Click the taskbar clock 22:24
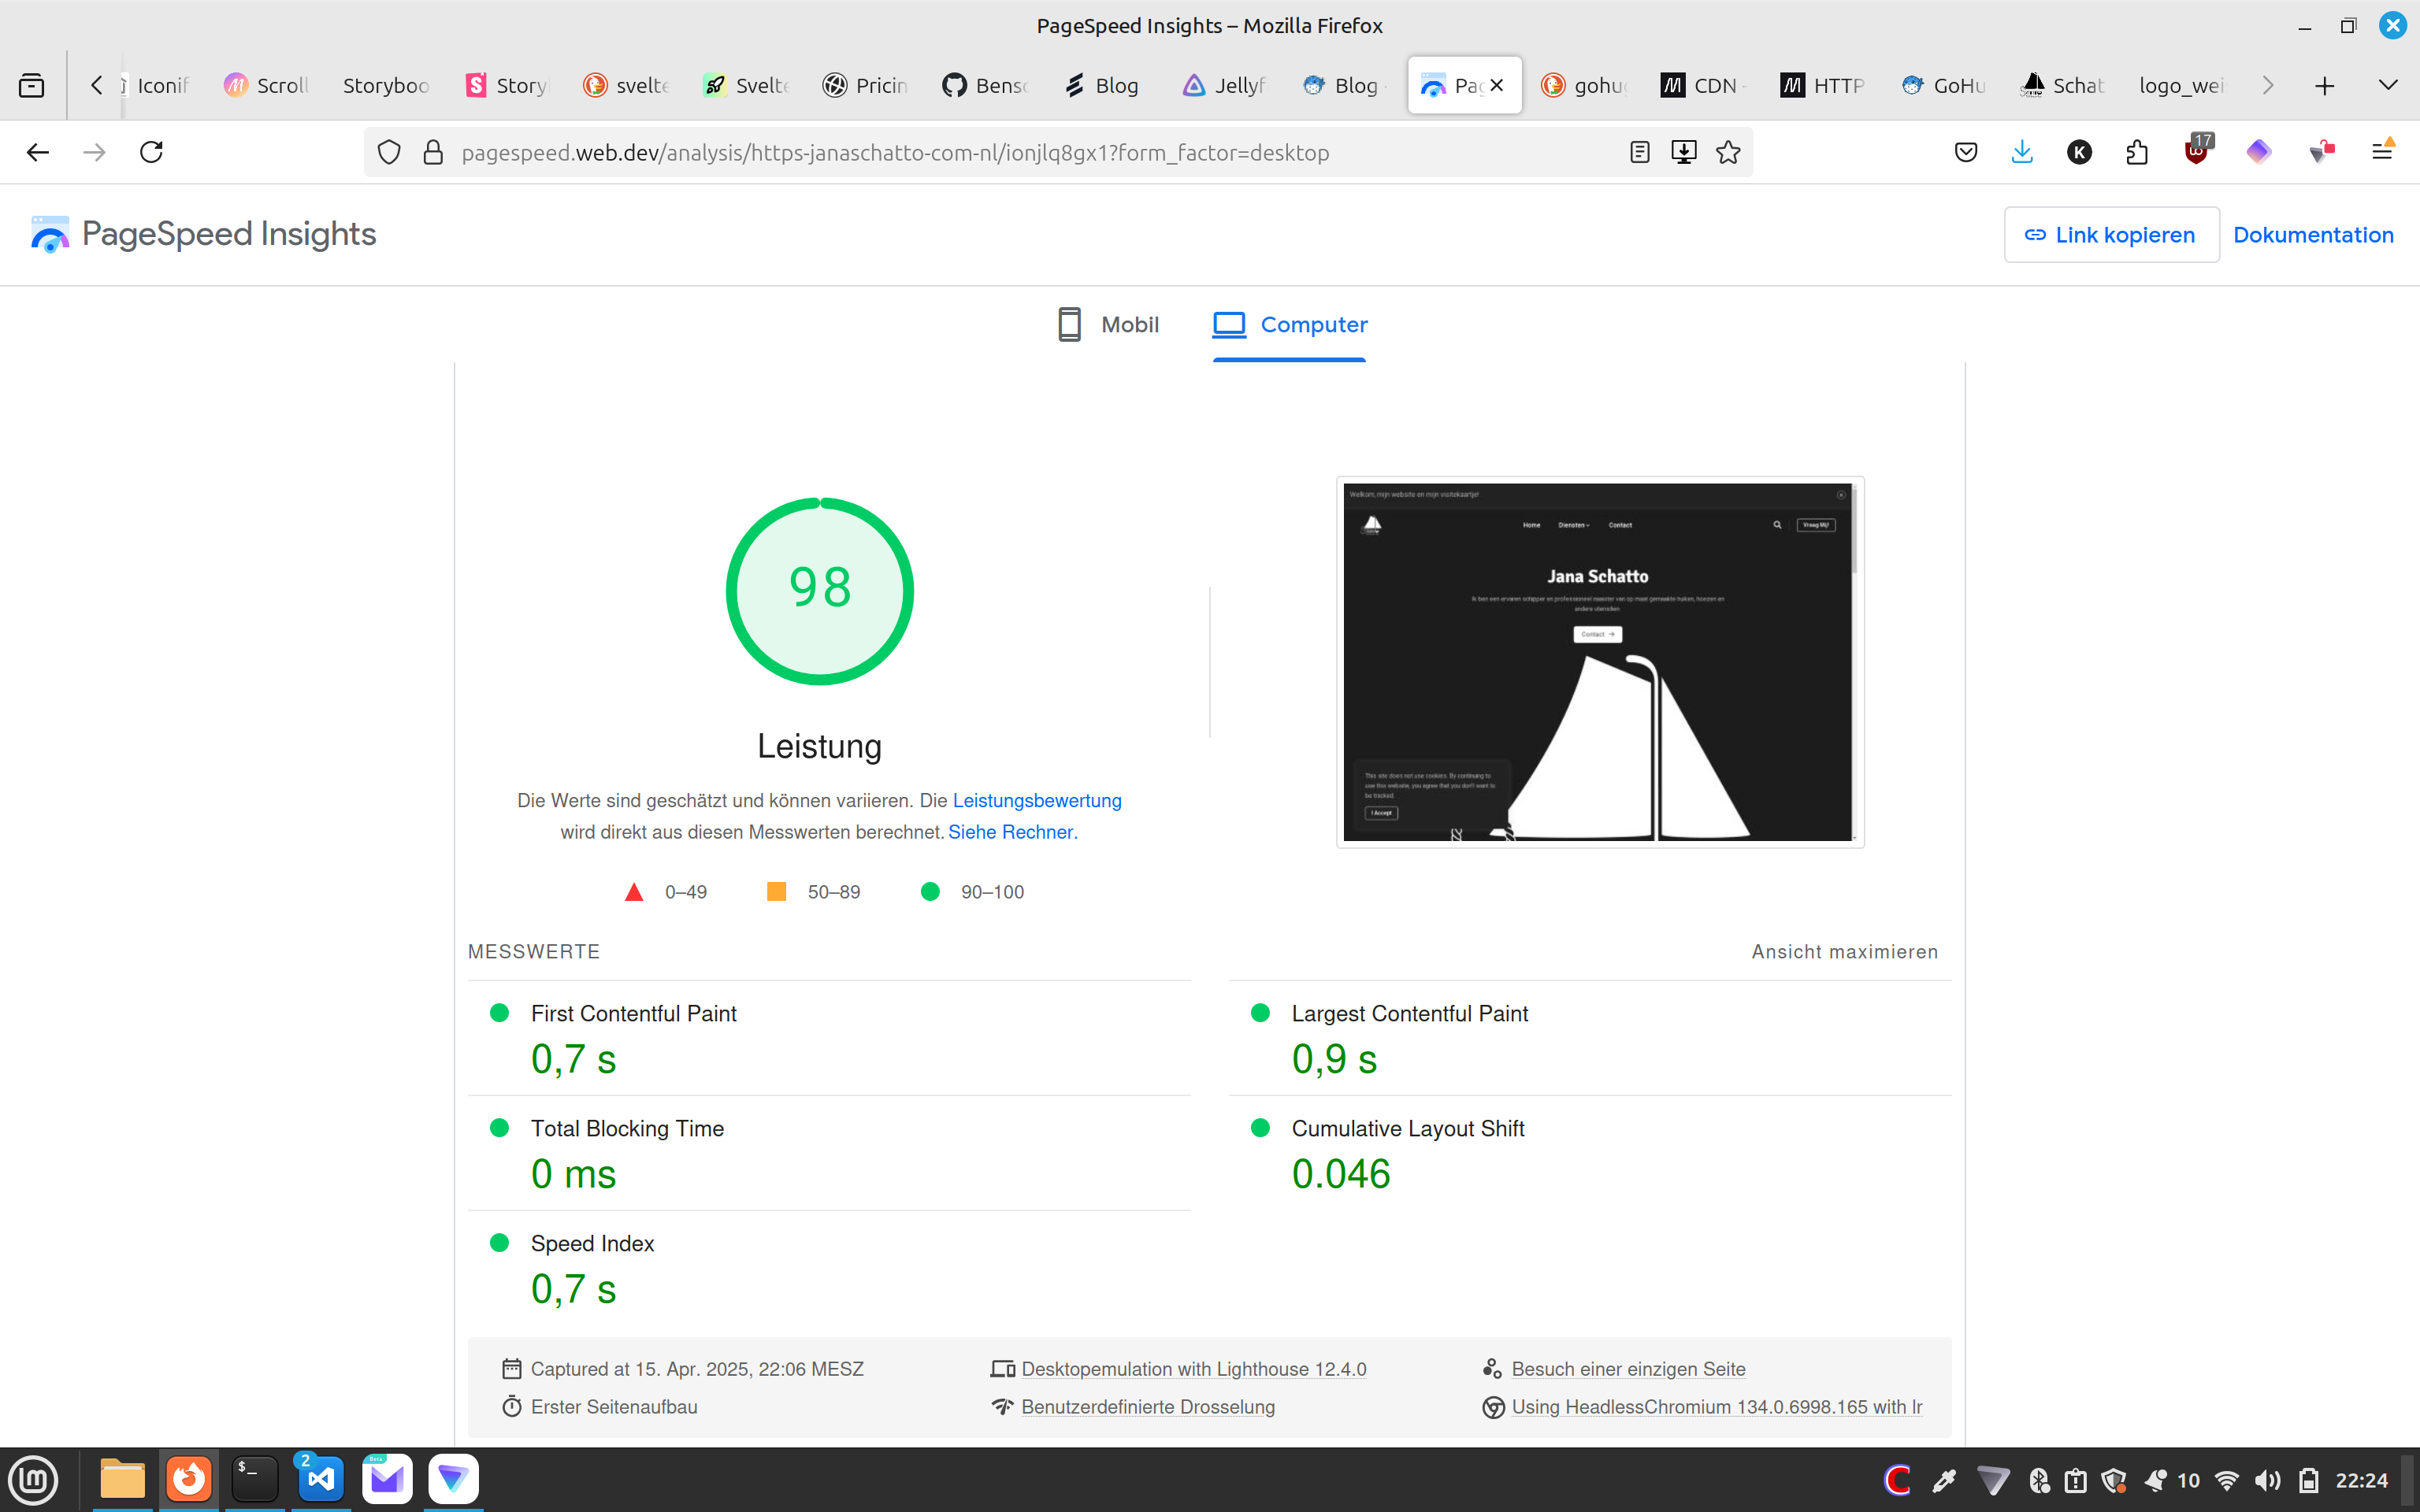2420x1512 pixels. pos(2361,1481)
